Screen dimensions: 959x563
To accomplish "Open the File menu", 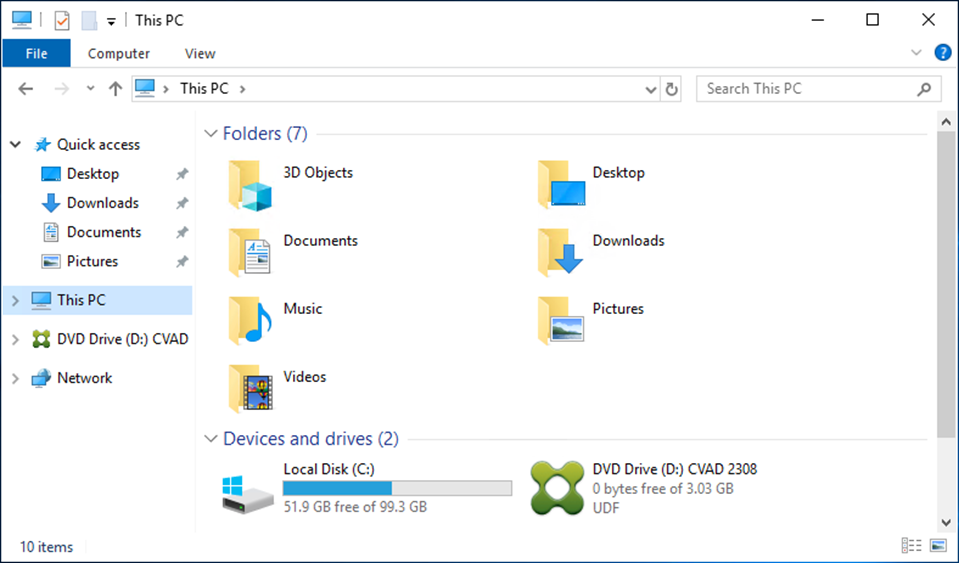I will [36, 53].
